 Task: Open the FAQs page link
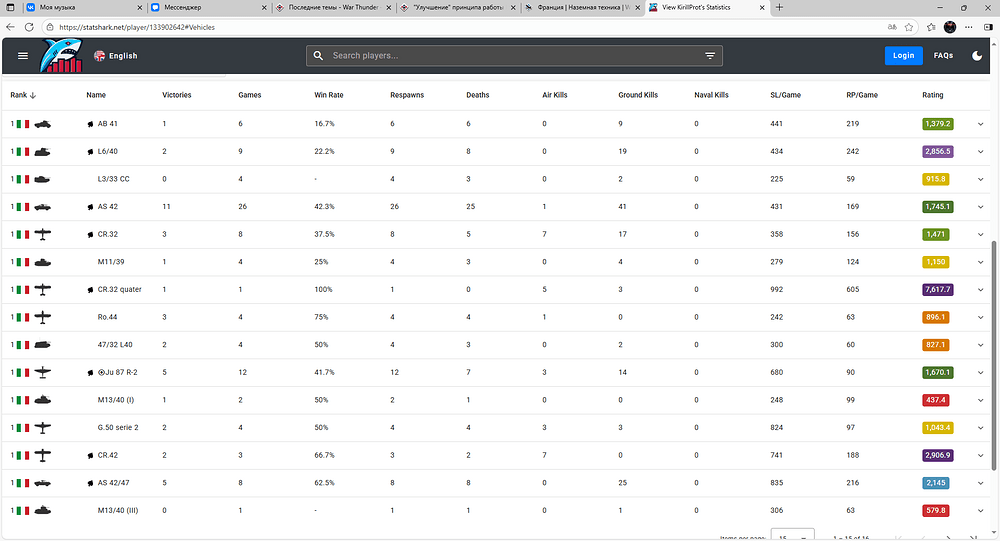(x=943, y=56)
